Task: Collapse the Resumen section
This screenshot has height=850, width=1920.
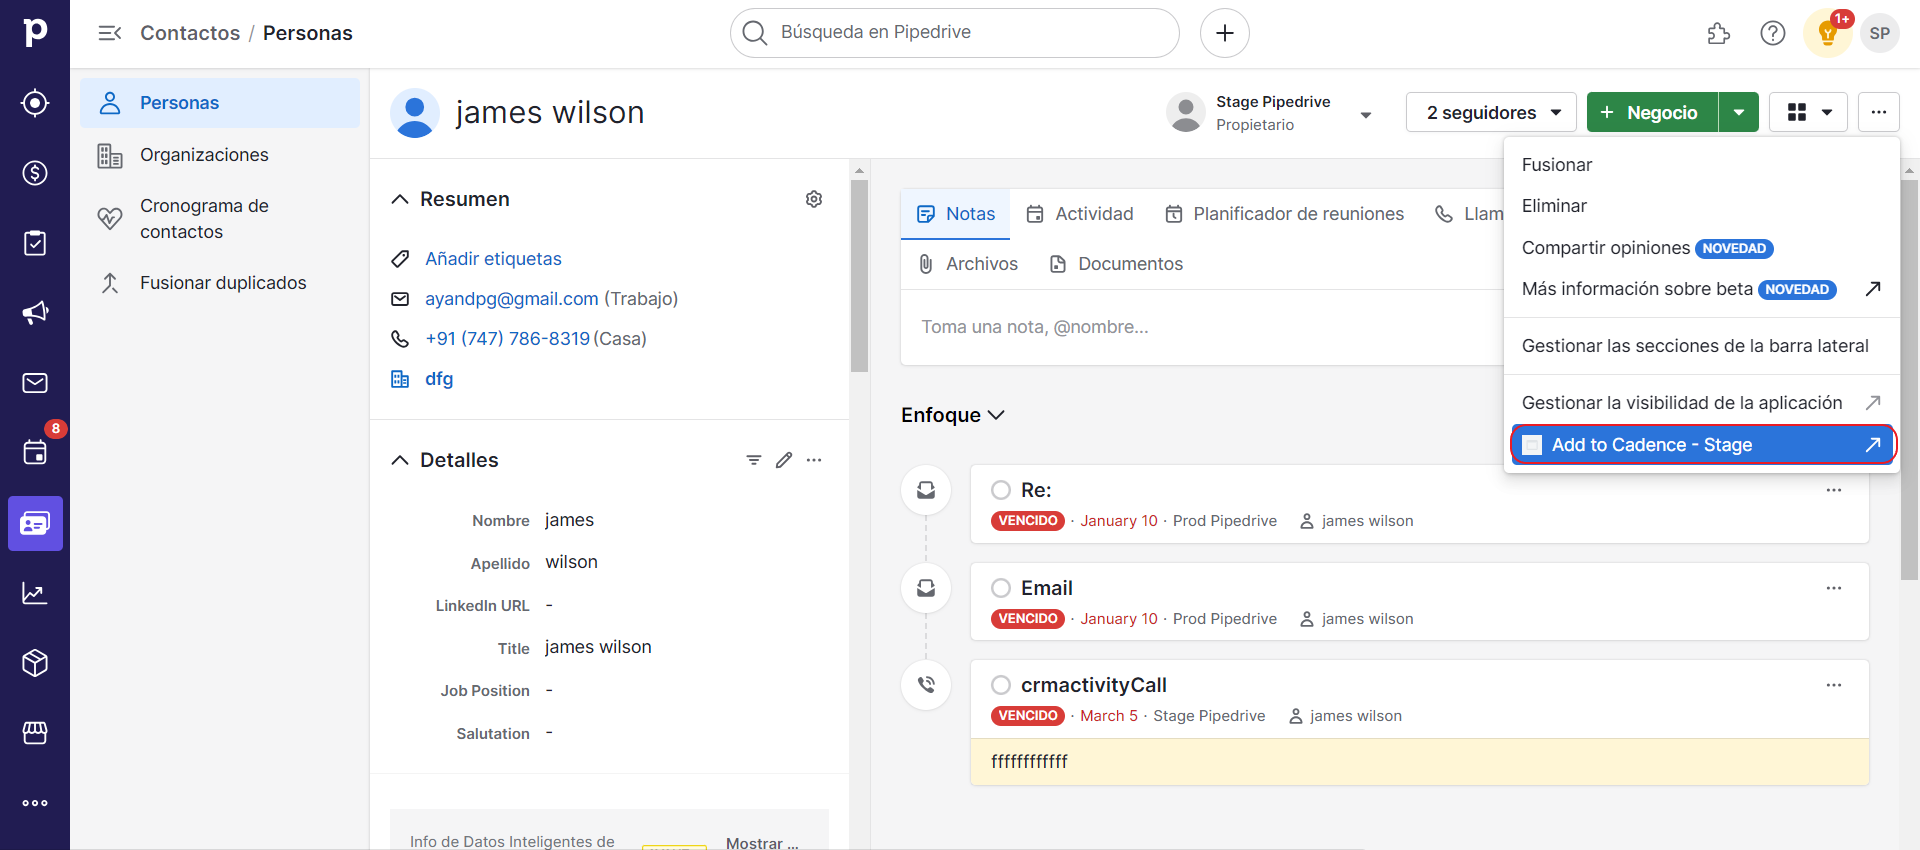Action: [x=400, y=199]
